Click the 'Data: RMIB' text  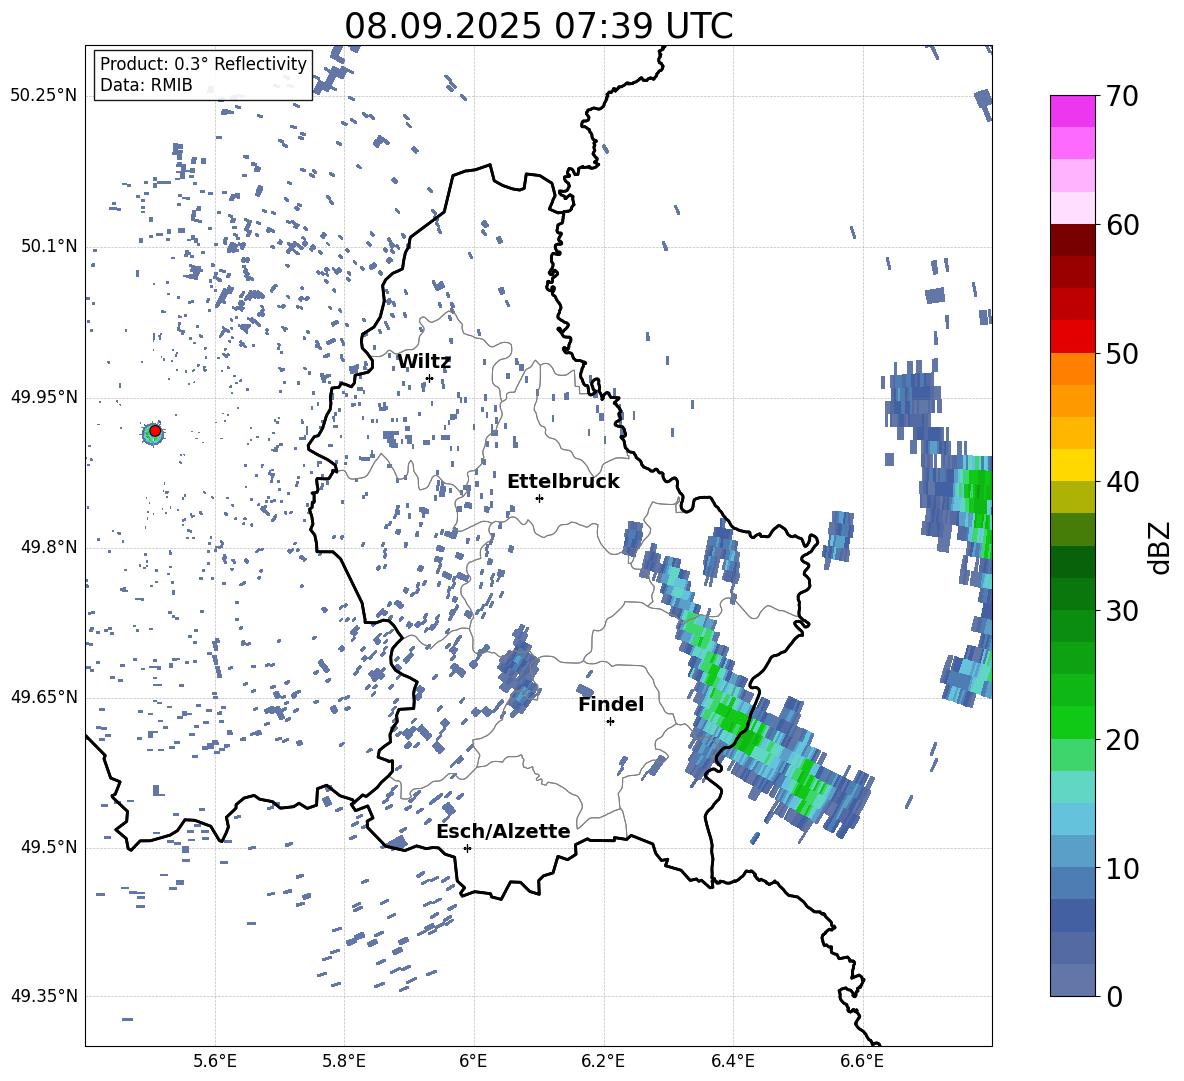[146, 85]
